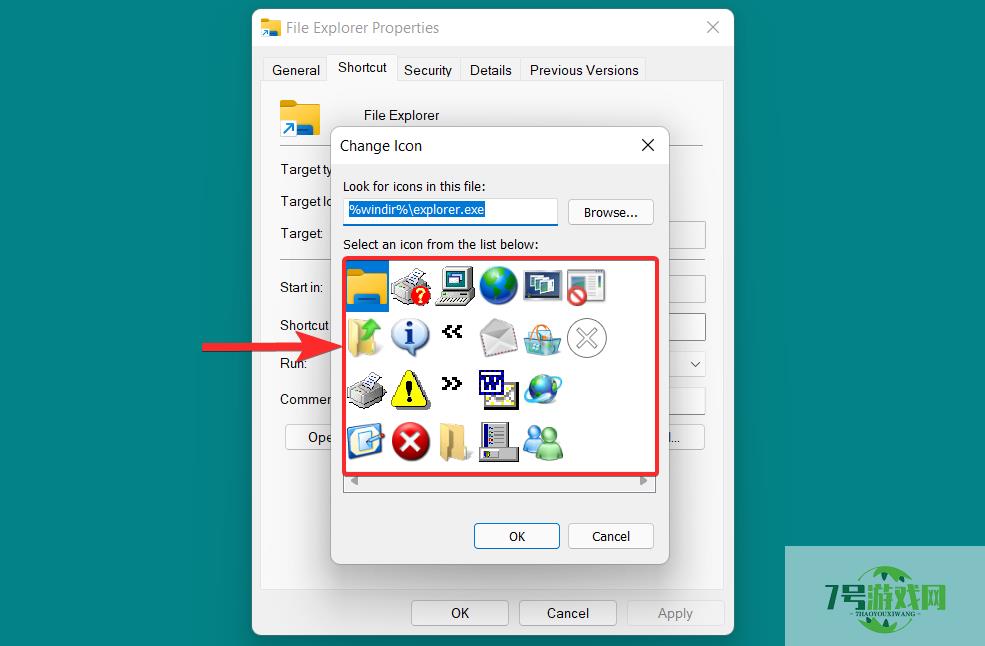
Task: Select the double right chevron icon
Action: click(x=452, y=383)
